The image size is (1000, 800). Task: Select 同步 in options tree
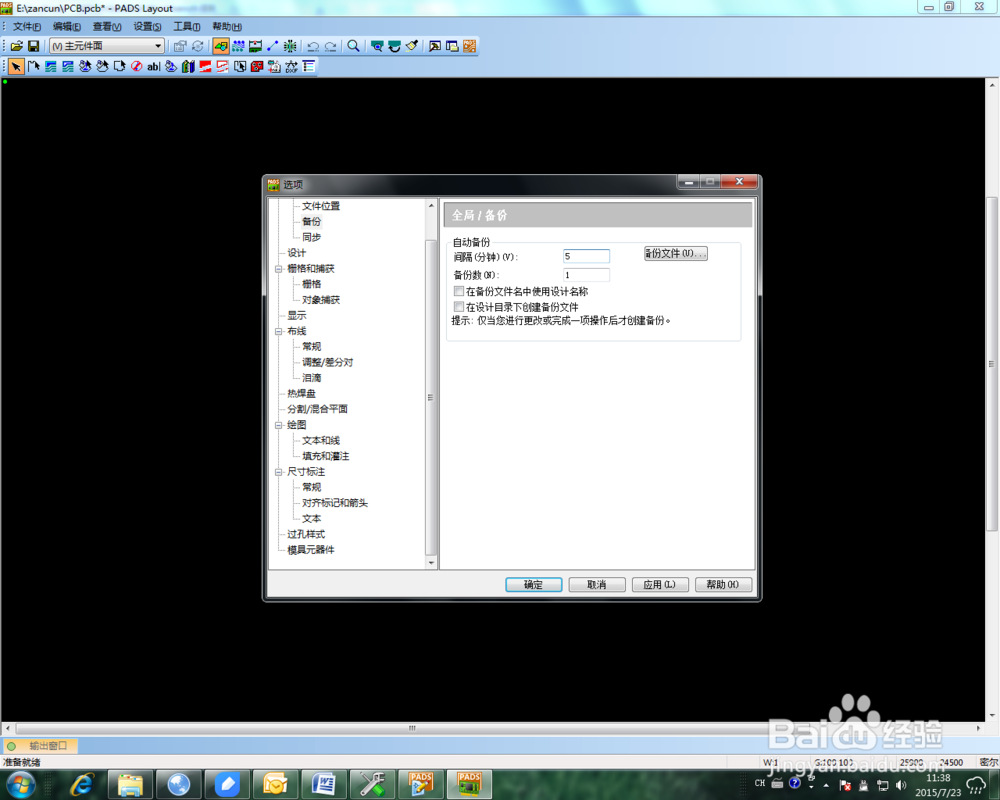pos(311,237)
